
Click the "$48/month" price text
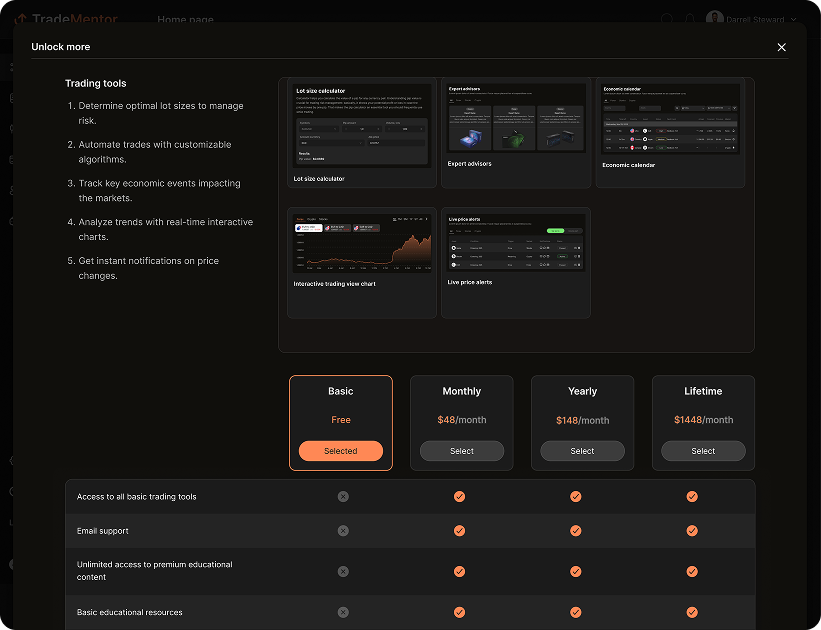(462, 420)
